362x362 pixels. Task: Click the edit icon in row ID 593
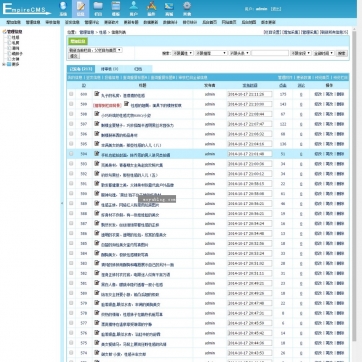97,164
